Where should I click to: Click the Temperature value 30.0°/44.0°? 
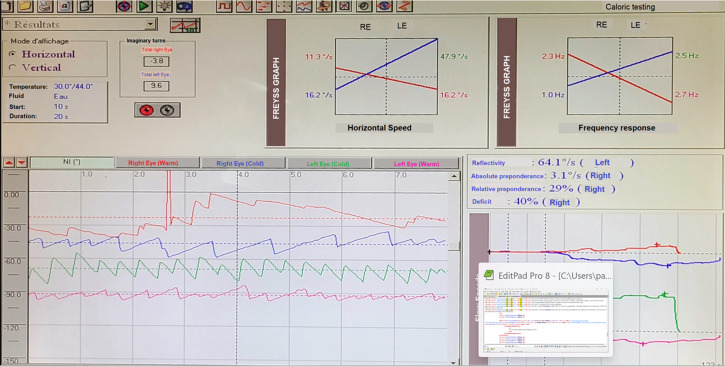click(x=73, y=86)
